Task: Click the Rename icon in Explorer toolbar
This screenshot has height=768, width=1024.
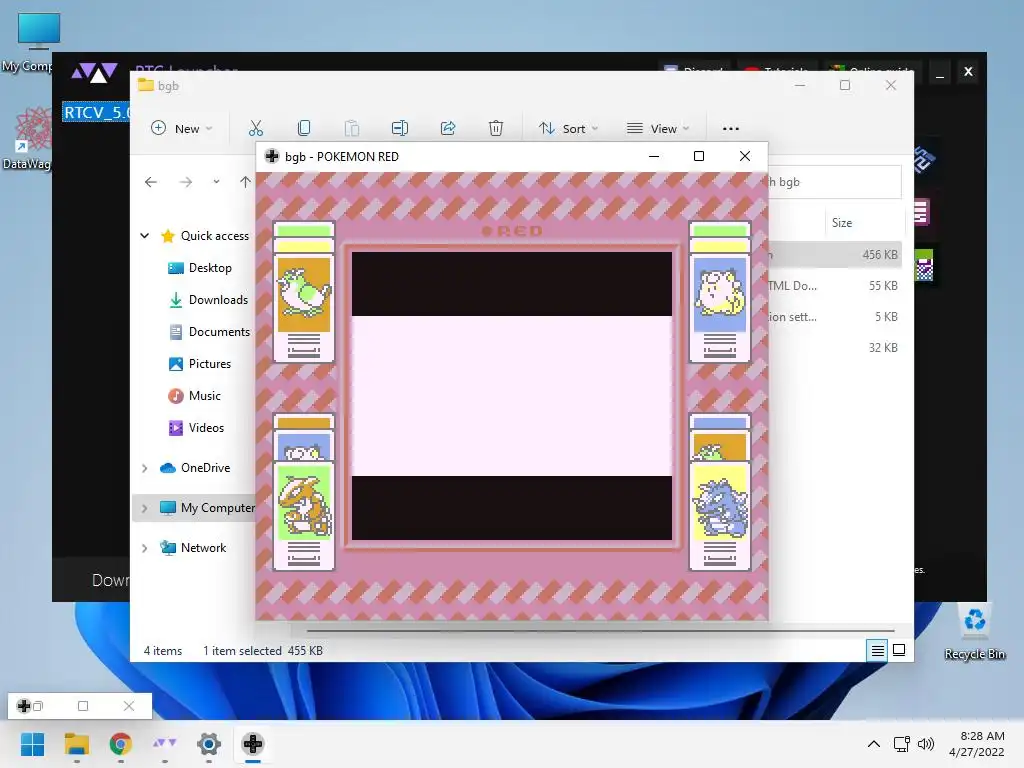Action: pos(400,128)
